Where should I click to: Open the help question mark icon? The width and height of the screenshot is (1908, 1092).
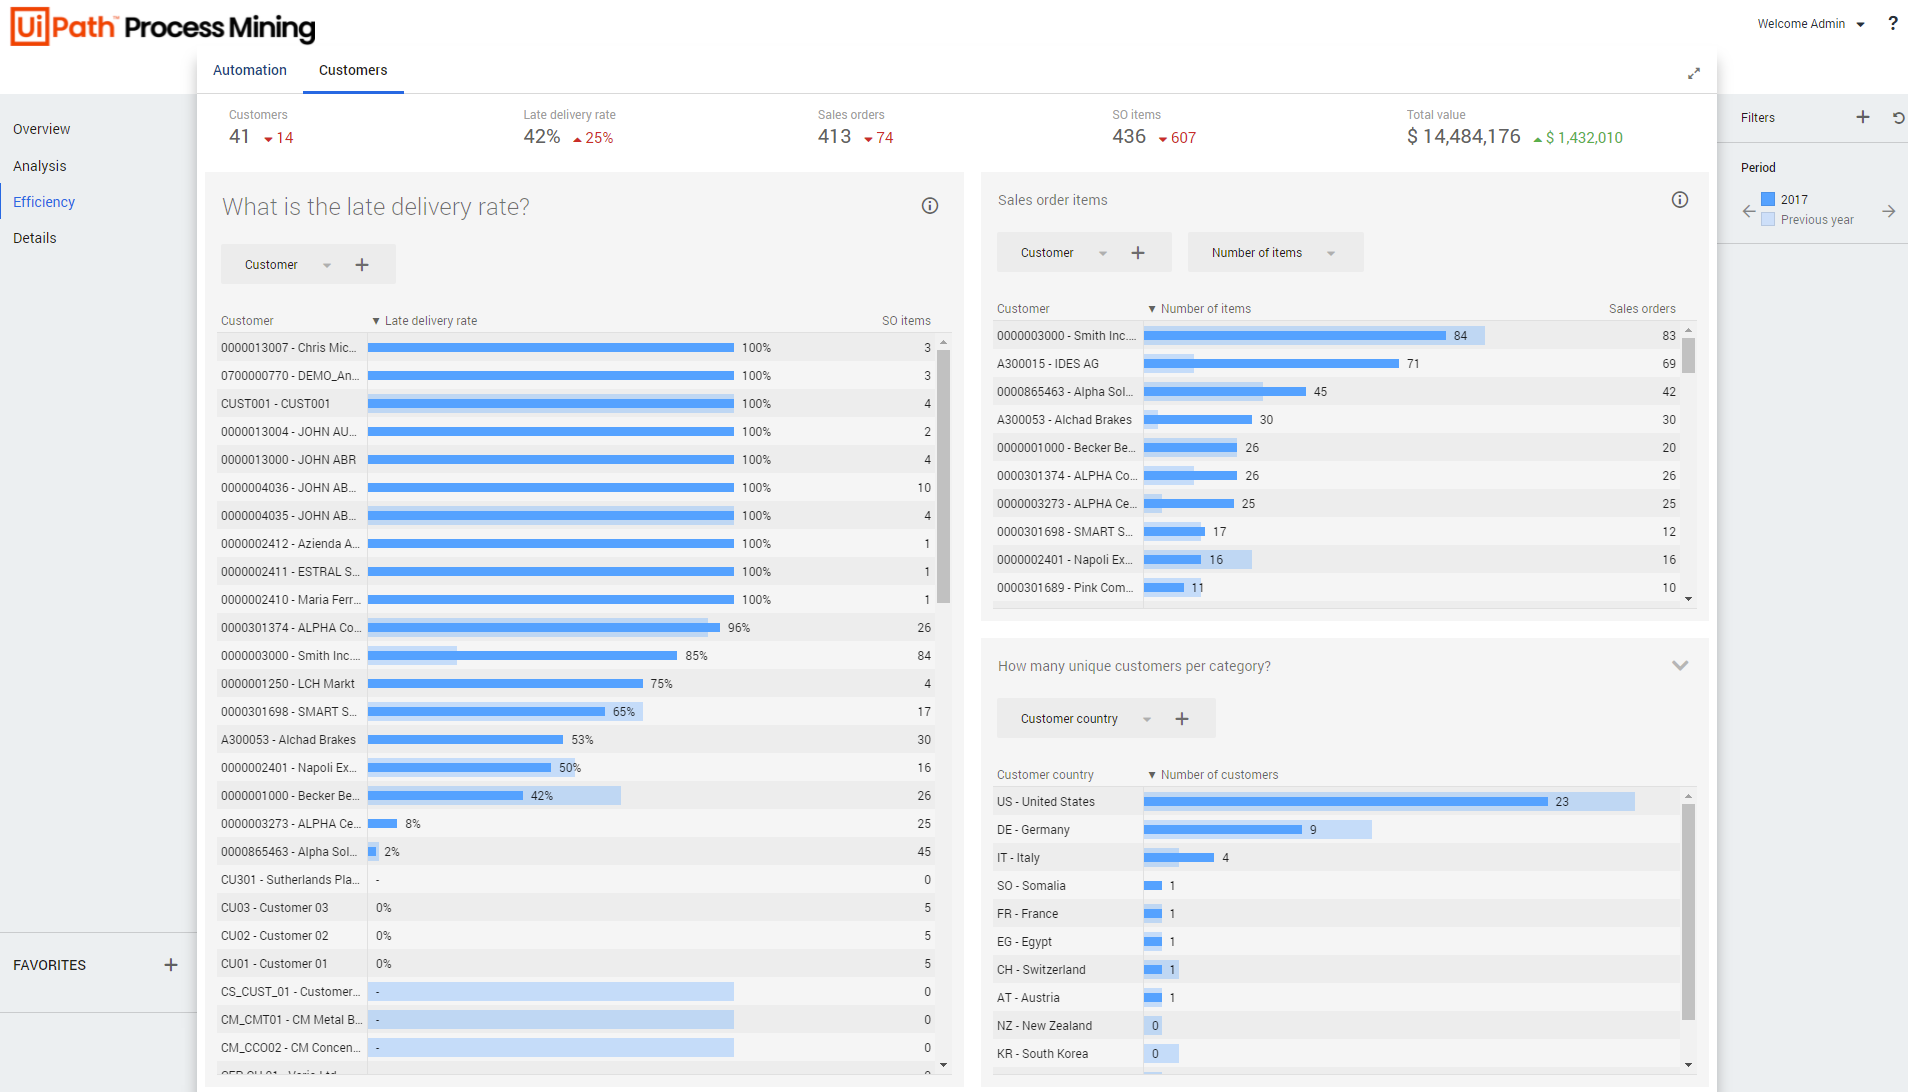pyautogui.click(x=1892, y=23)
